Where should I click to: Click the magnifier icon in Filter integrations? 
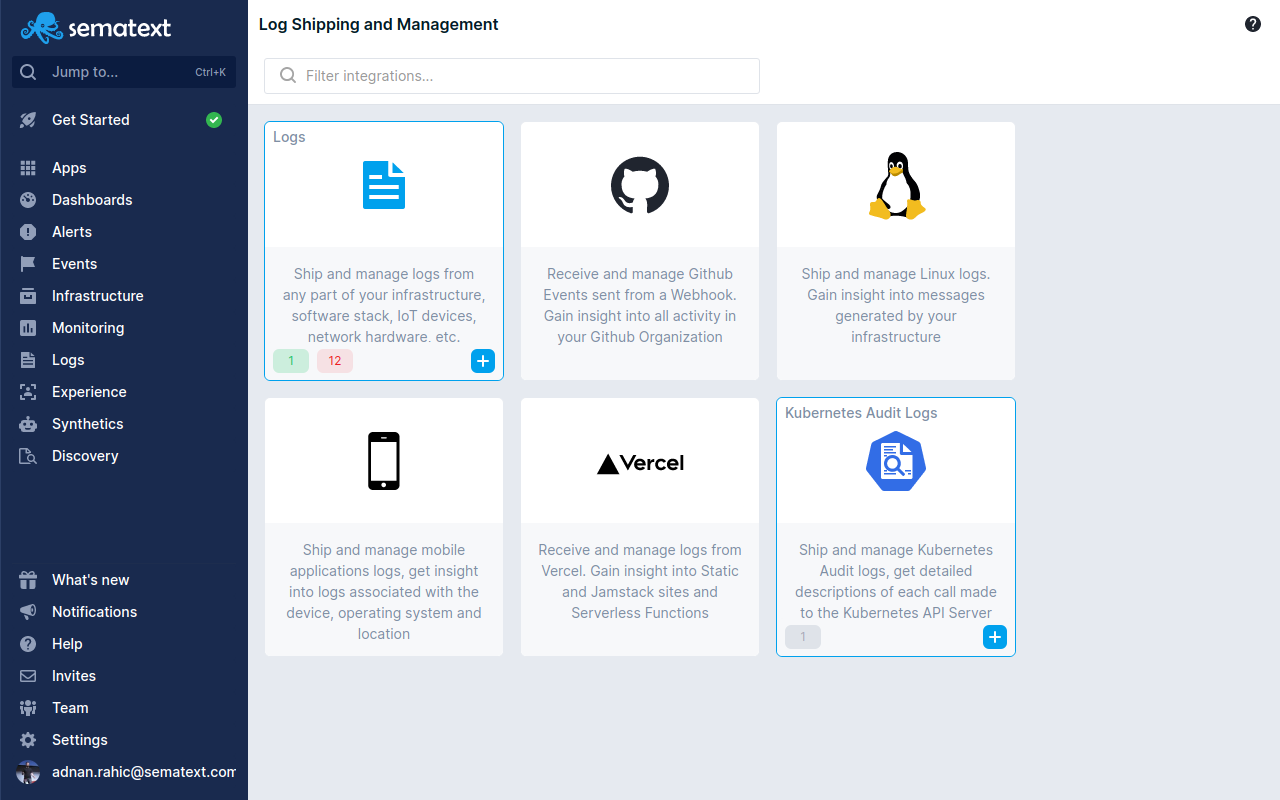click(288, 76)
